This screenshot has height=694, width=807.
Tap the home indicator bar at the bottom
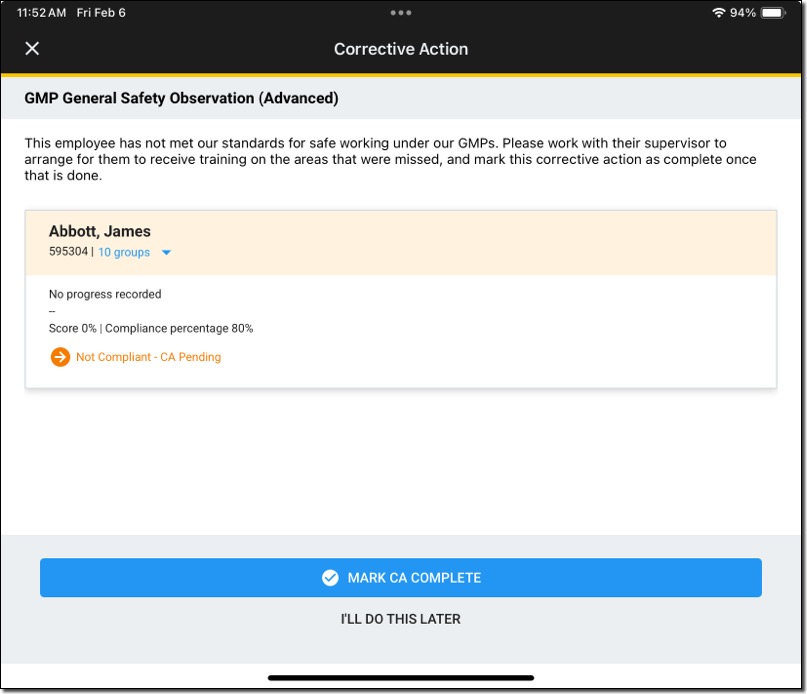[x=401, y=678]
